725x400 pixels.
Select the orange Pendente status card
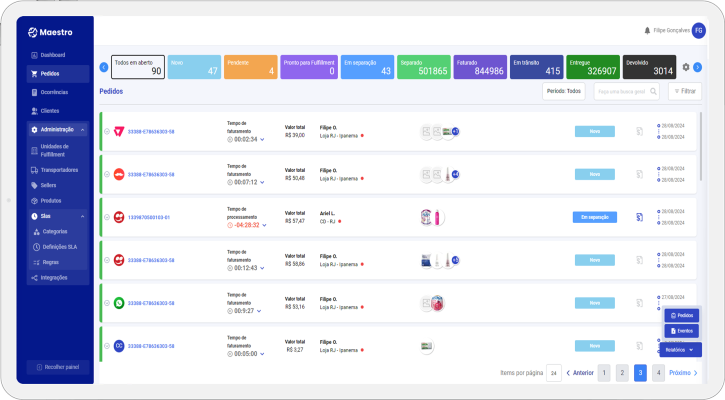click(x=250, y=67)
